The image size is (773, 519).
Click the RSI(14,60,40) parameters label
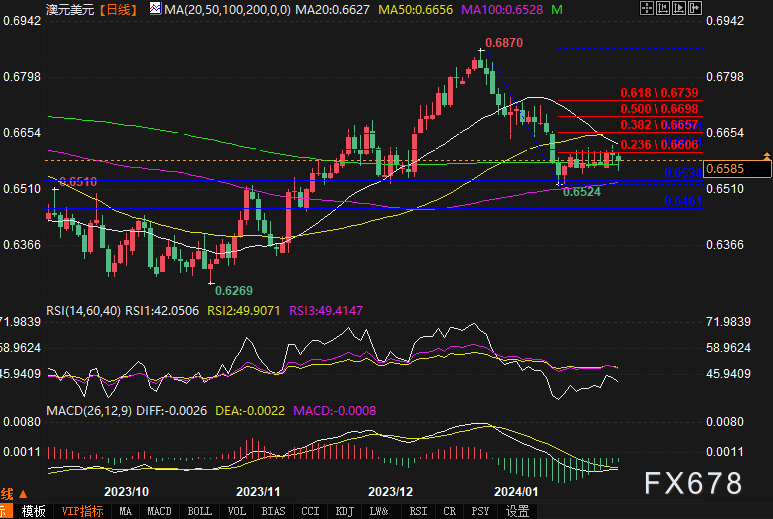(x=89, y=311)
